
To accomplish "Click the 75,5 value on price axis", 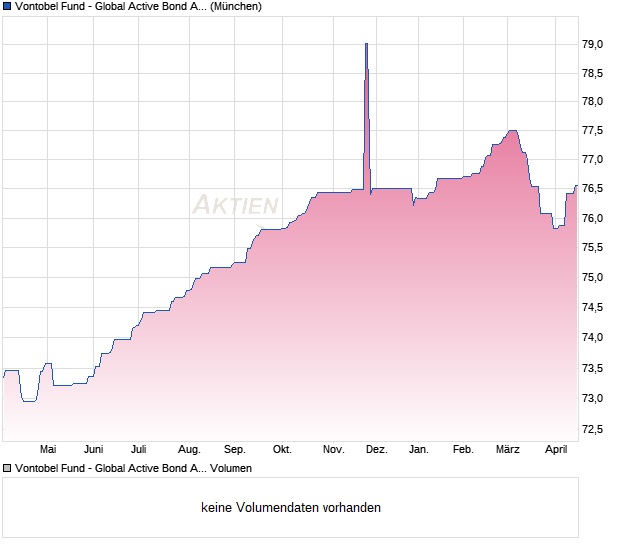I will coord(593,247).
